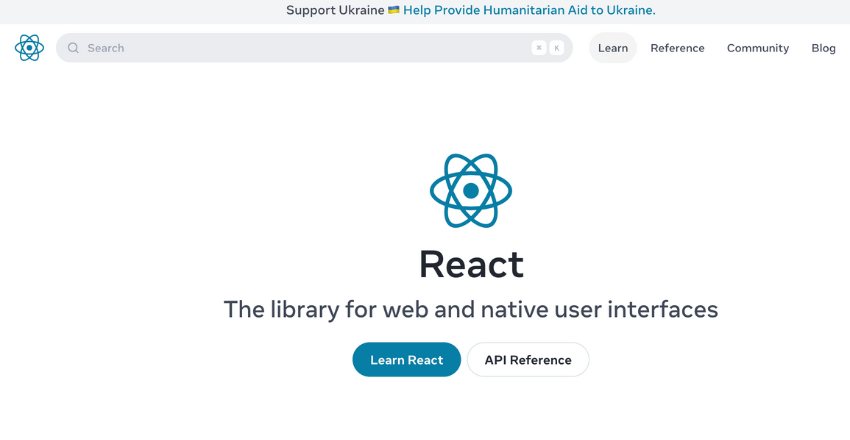Go to the Community section

tap(758, 48)
